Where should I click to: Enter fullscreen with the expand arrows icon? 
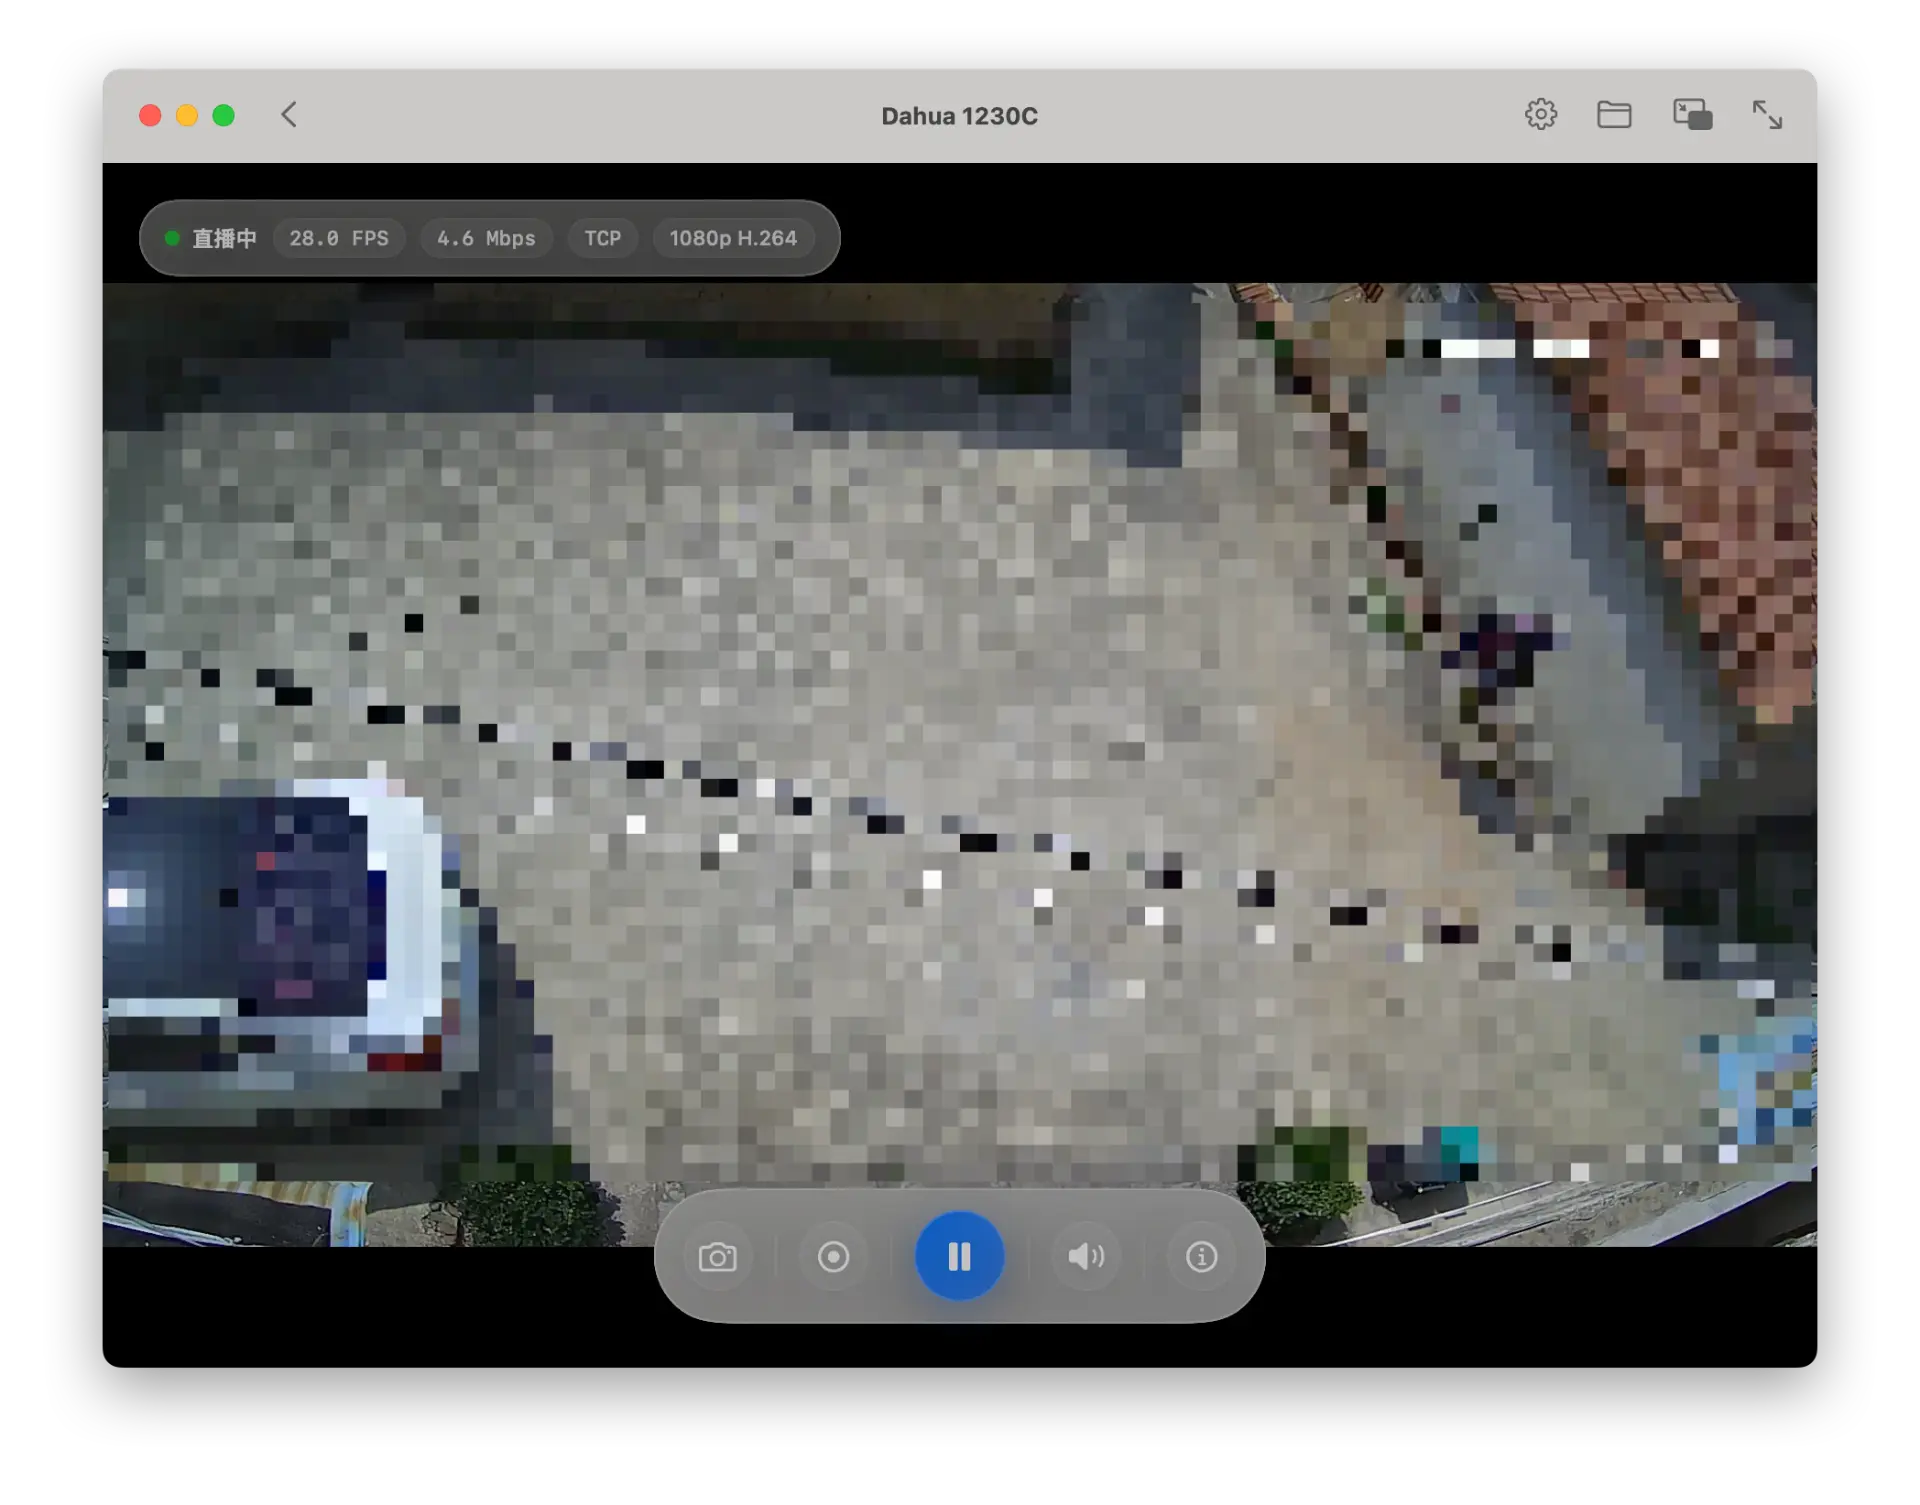click(1767, 115)
